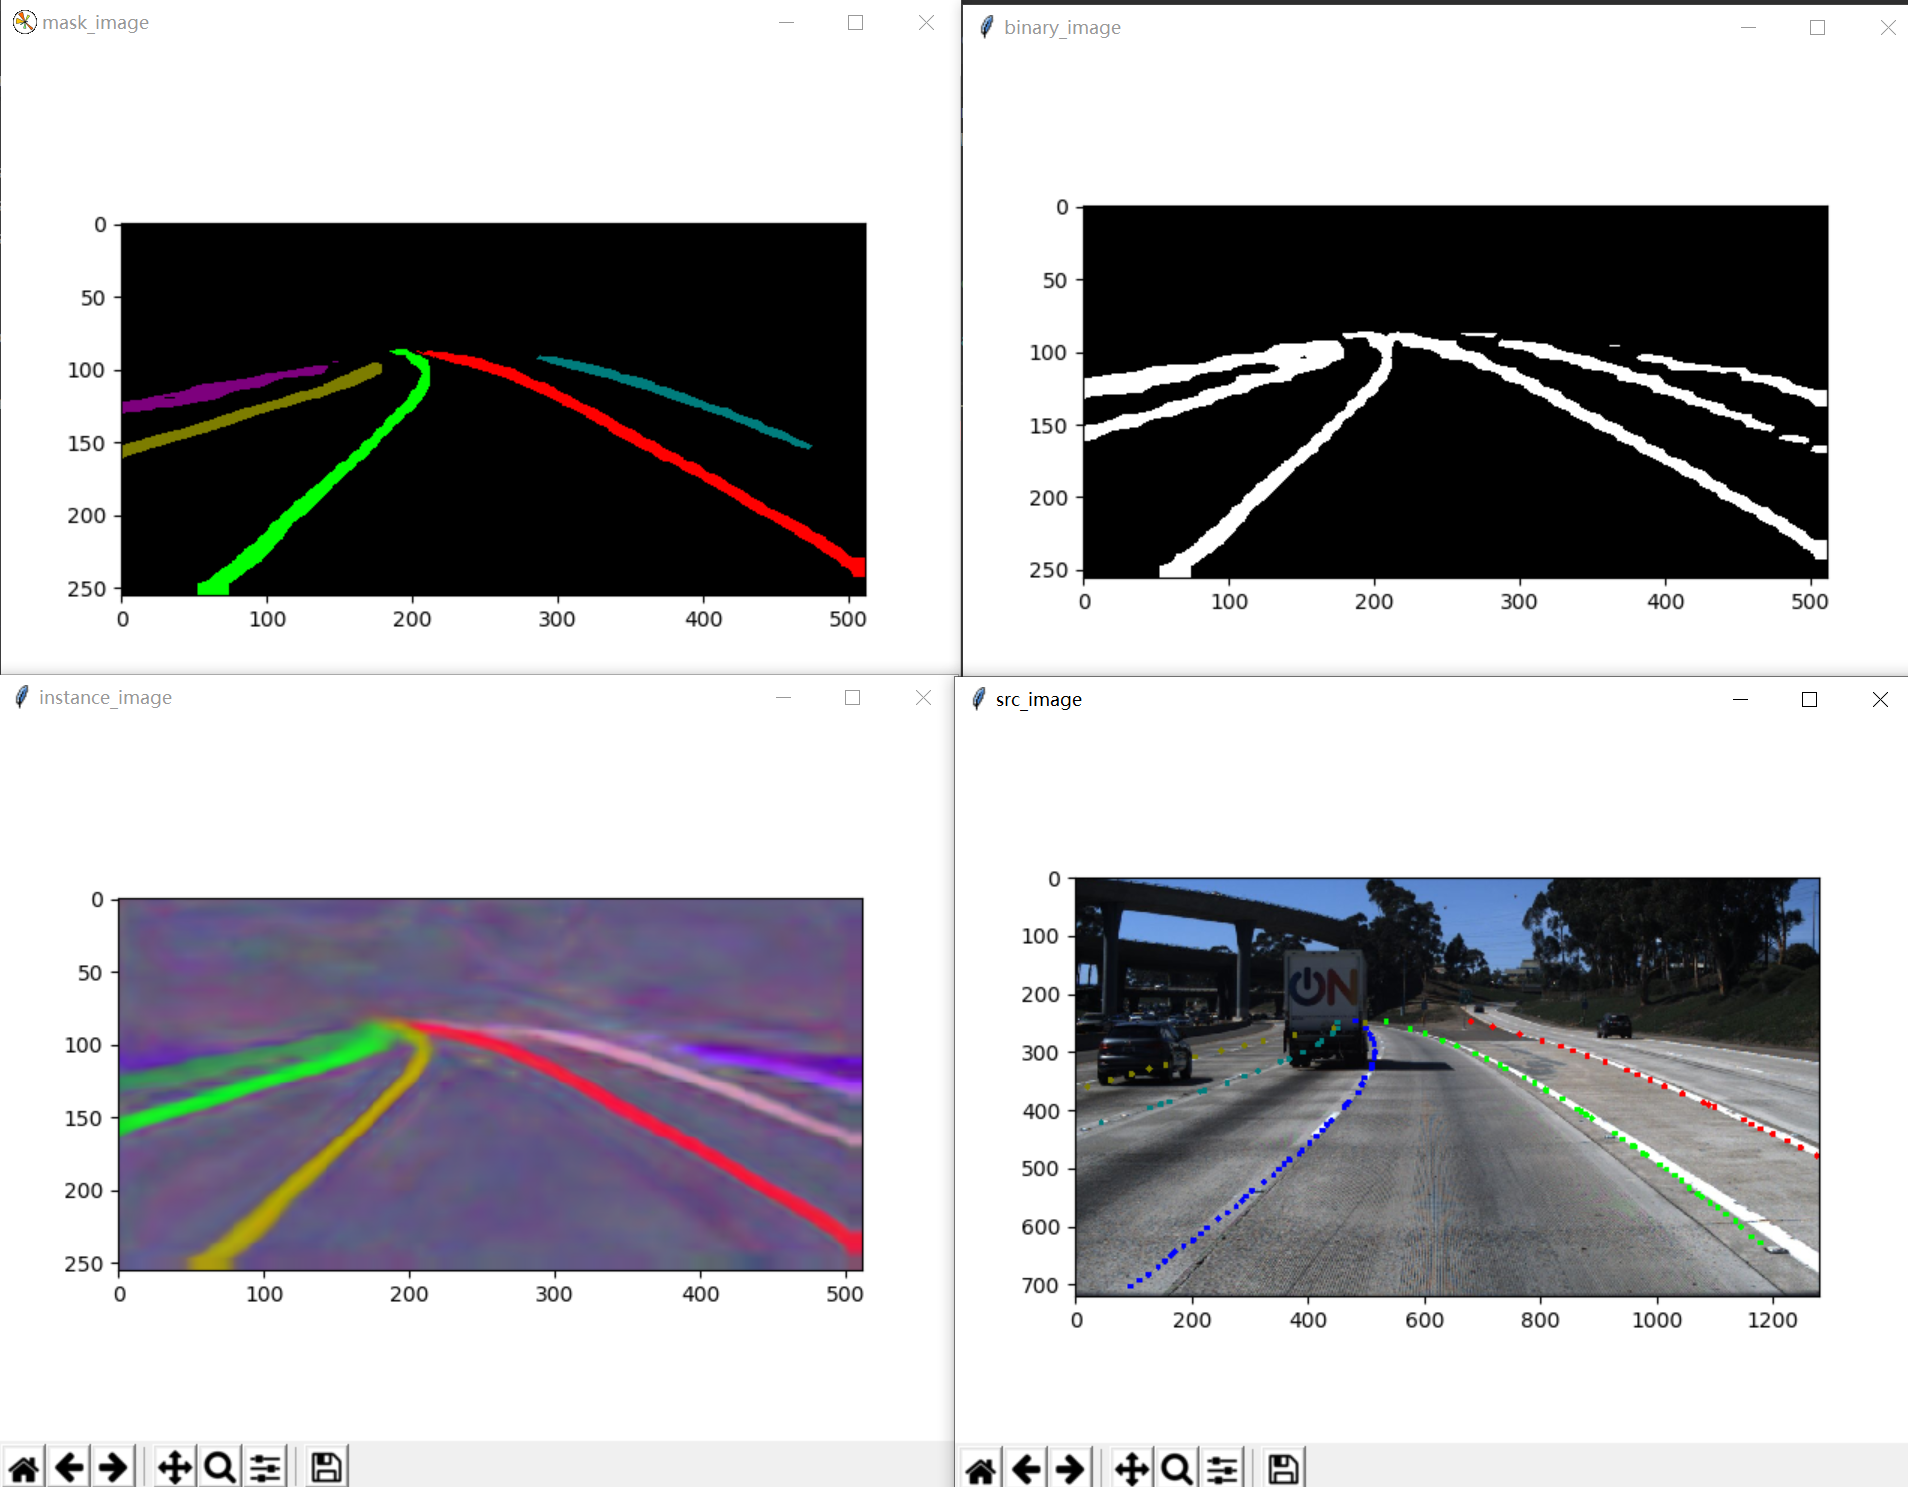Minimize the mask_image window
Image resolution: width=1908 pixels, height=1487 pixels.
786,22
